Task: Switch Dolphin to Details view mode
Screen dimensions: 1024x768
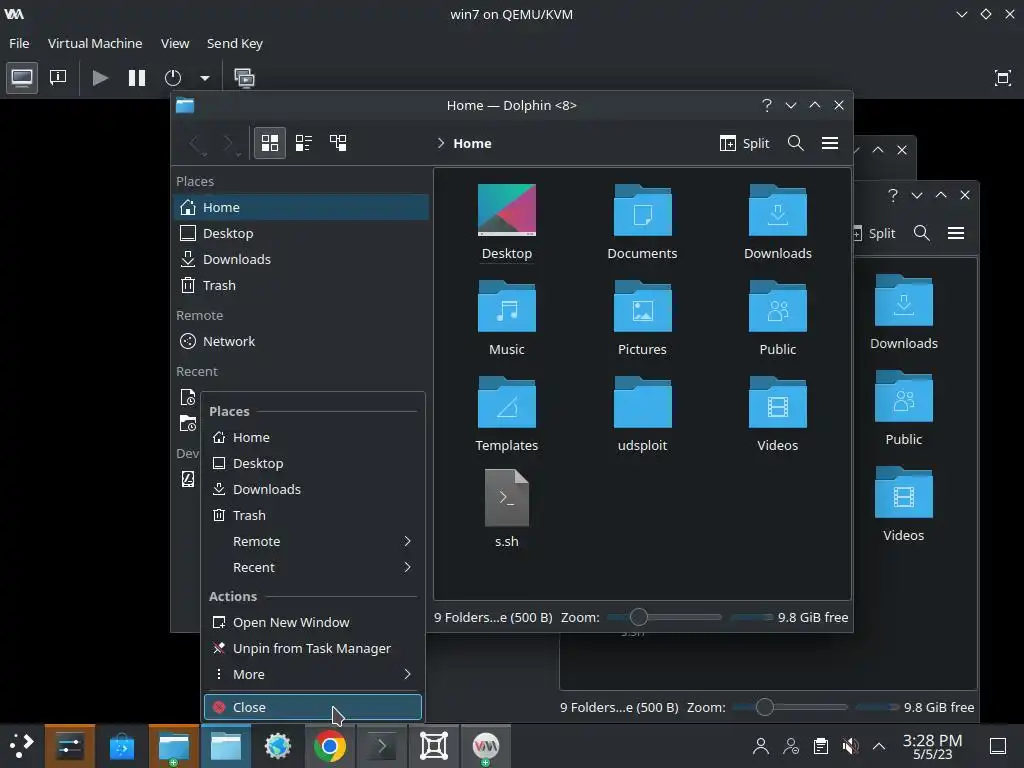Action: (x=338, y=143)
